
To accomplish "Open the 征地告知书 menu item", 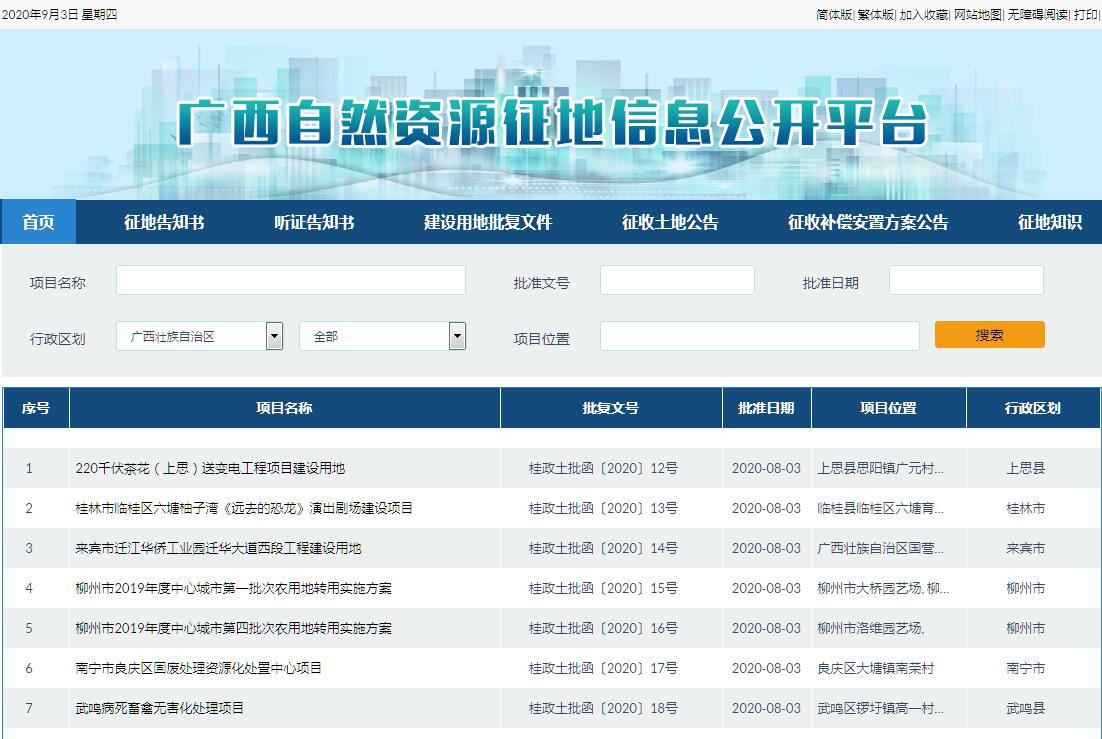I will pos(164,222).
